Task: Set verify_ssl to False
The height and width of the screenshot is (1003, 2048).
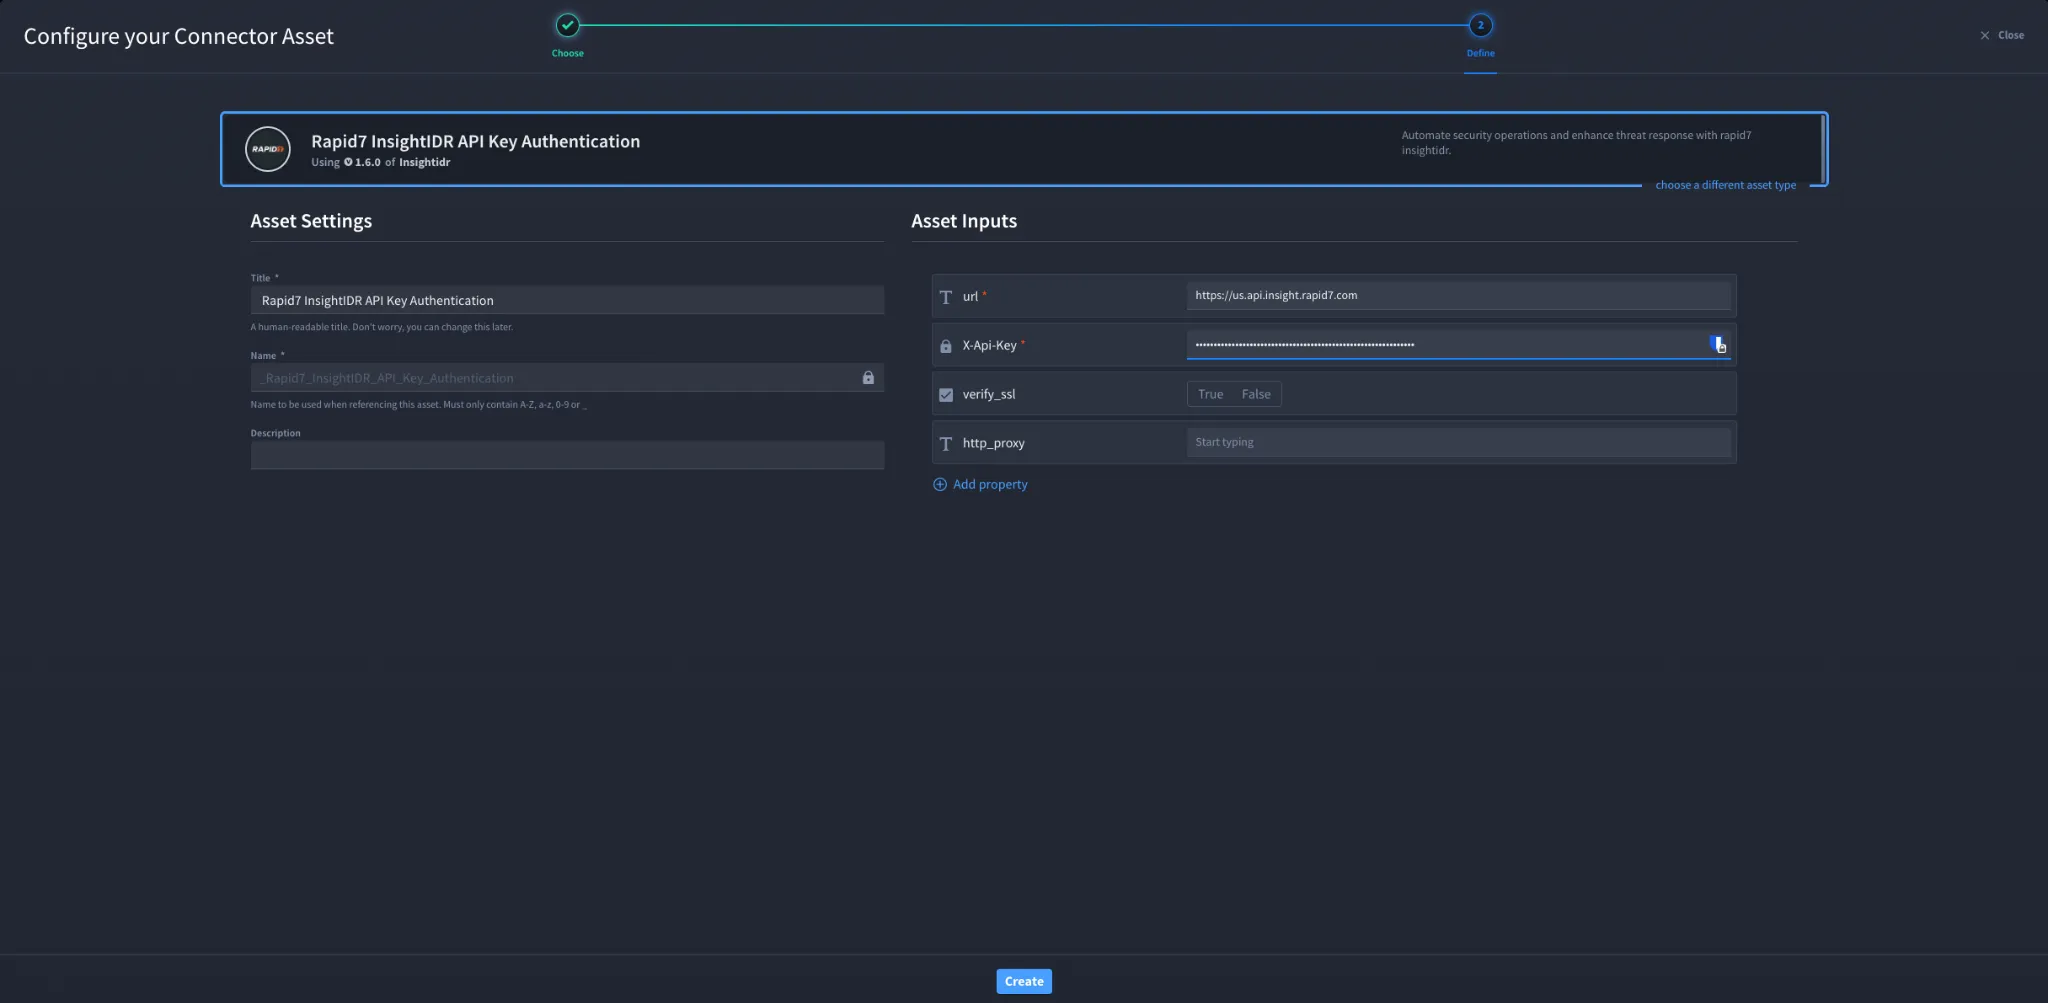Action: click(1256, 394)
